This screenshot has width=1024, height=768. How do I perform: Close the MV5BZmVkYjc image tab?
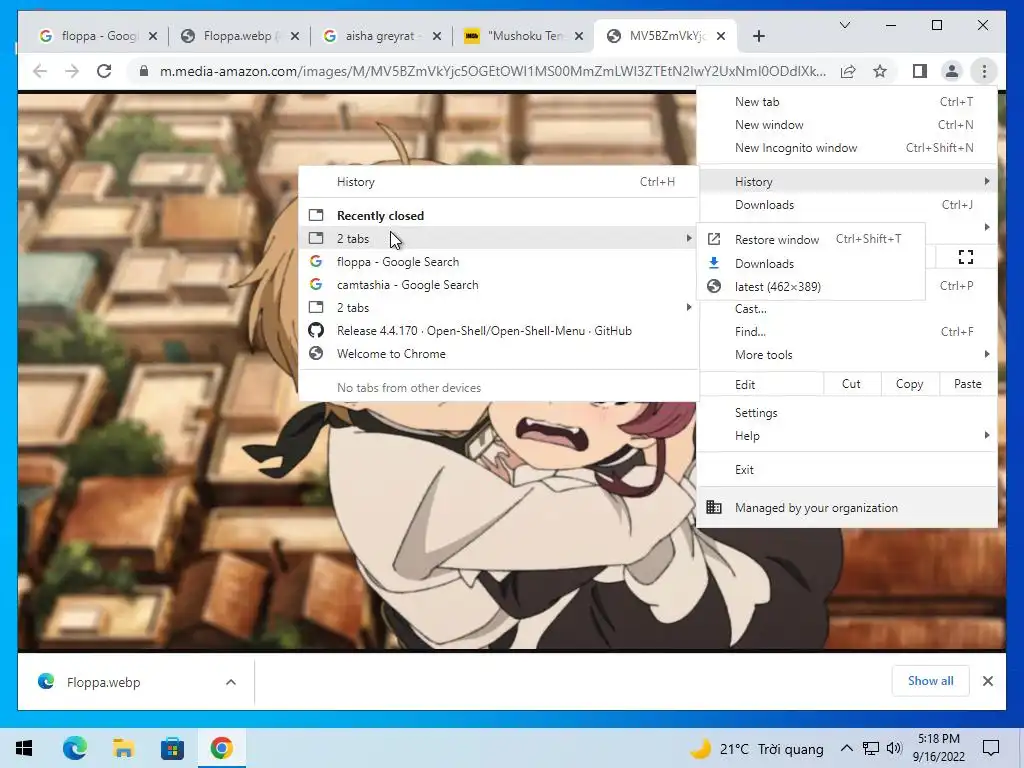[x=721, y=36]
